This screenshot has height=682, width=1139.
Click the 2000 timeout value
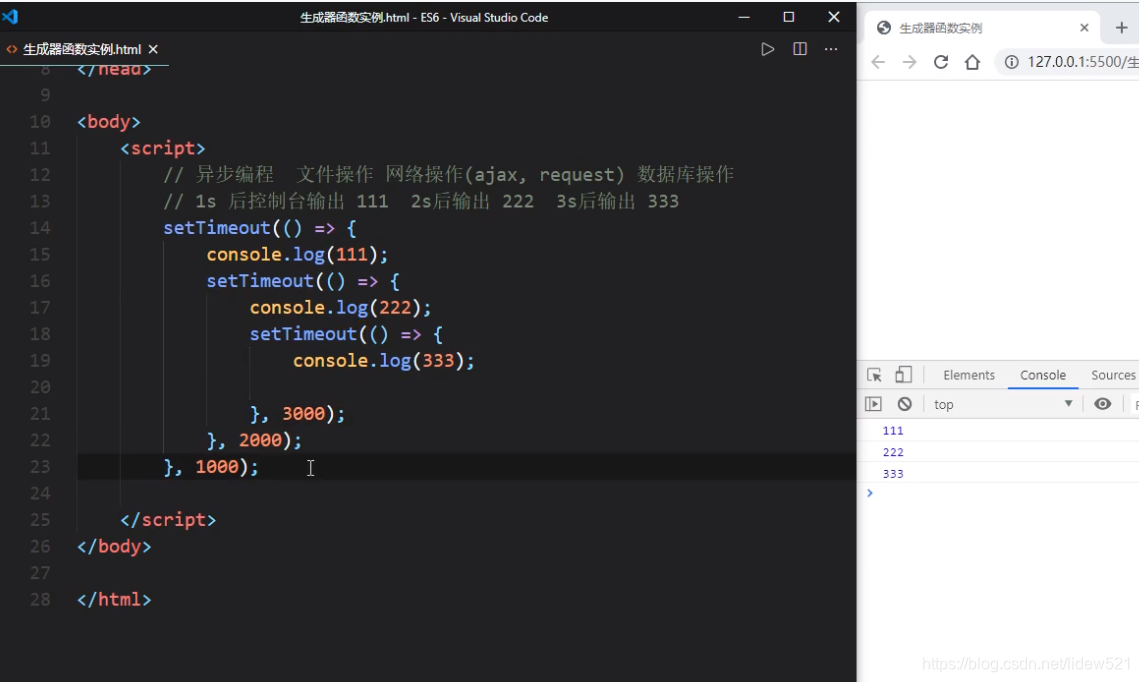click(x=260, y=440)
